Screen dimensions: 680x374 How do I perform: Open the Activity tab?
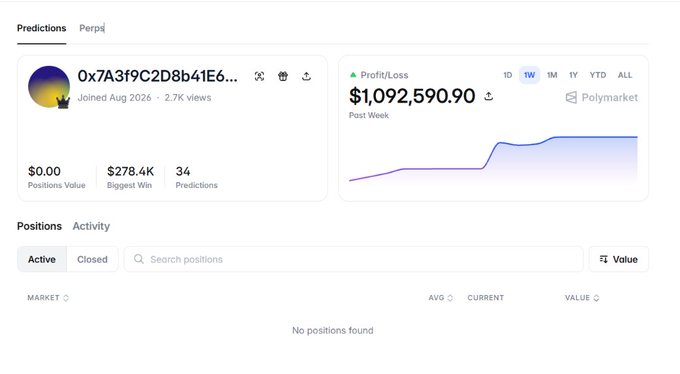coord(91,226)
